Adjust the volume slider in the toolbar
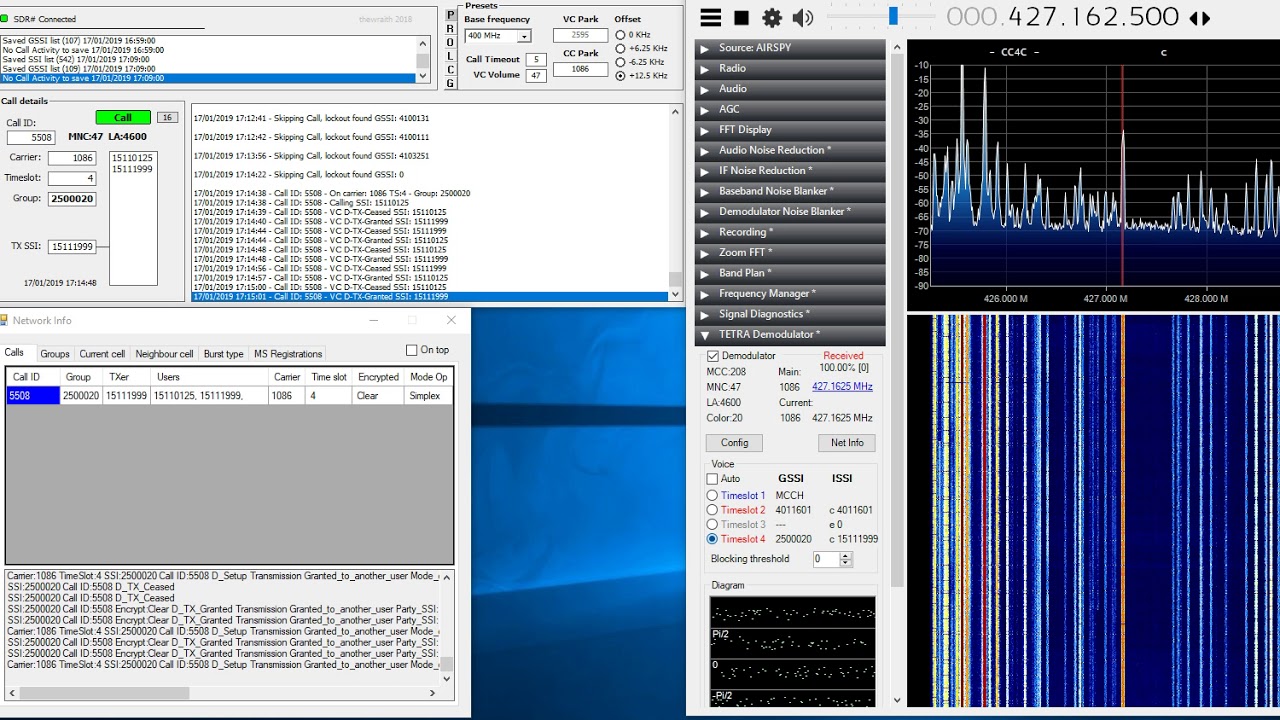 (x=892, y=17)
